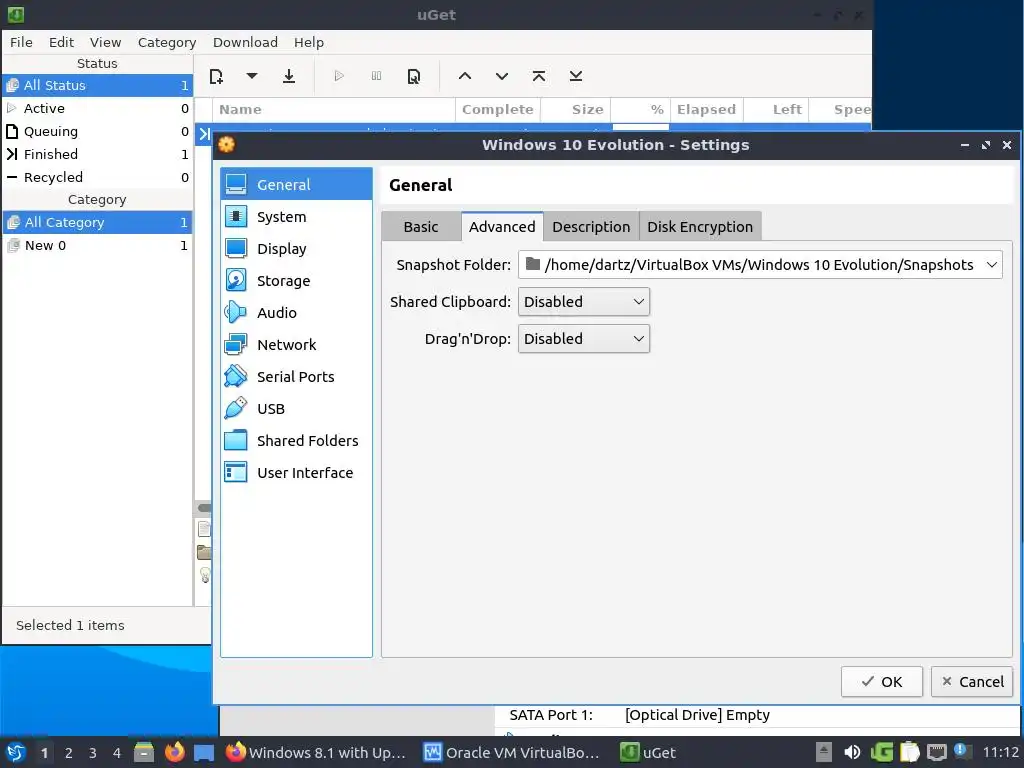This screenshot has height=768, width=1024.
Task: Open the USB settings page
Action: click(x=296, y=409)
